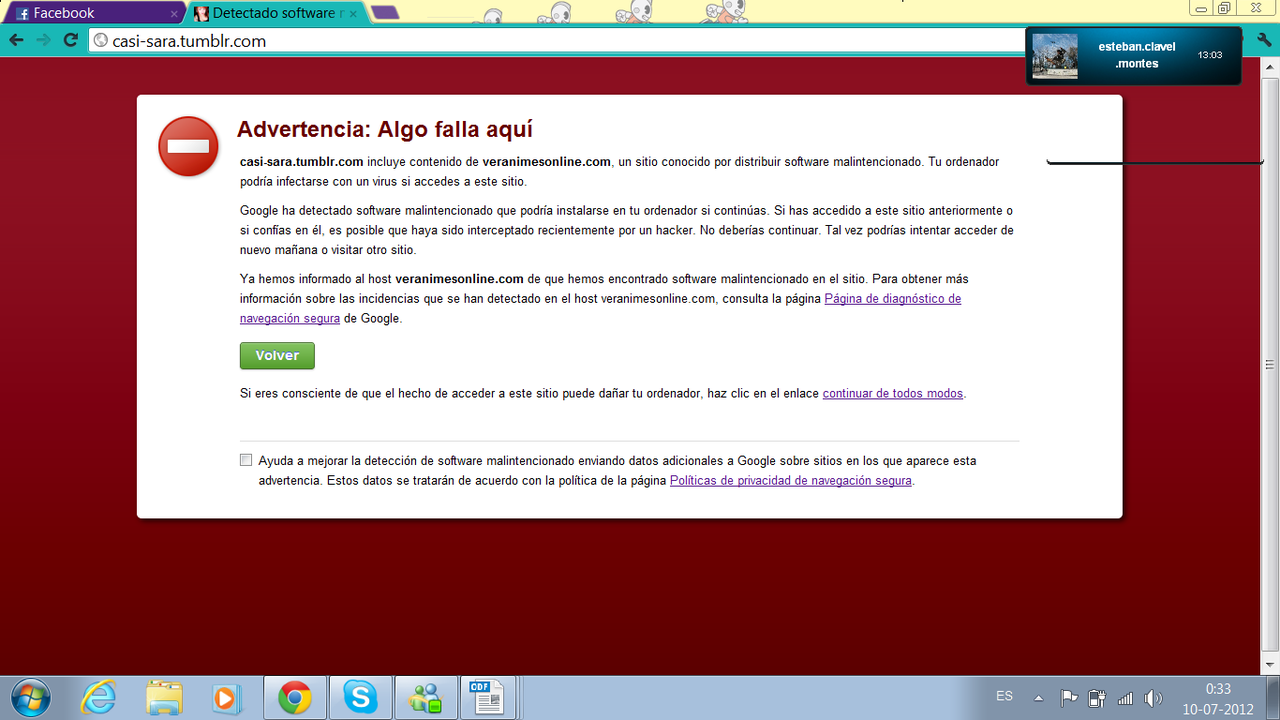Open the 'continuar de todos modos' link
This screenshot has width=1280, height=720.
click(x=893, y=394)
